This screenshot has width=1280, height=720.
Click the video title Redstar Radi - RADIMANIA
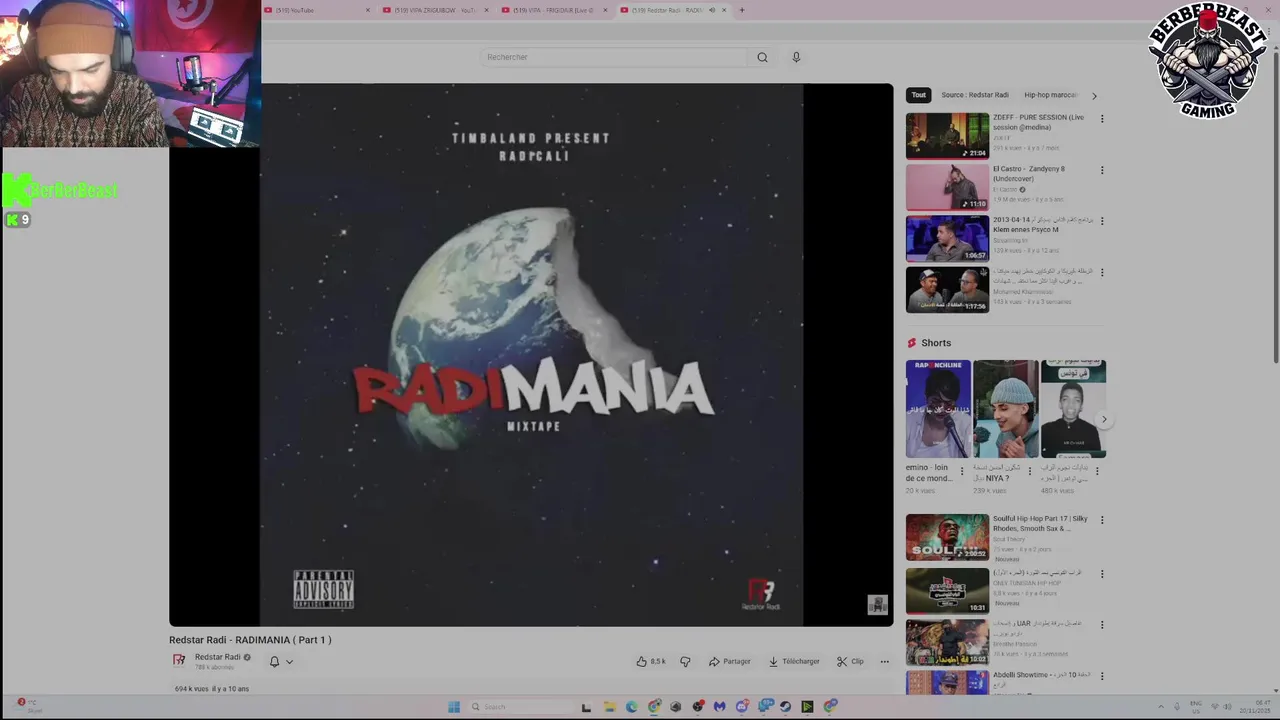(x=250, y=640)
